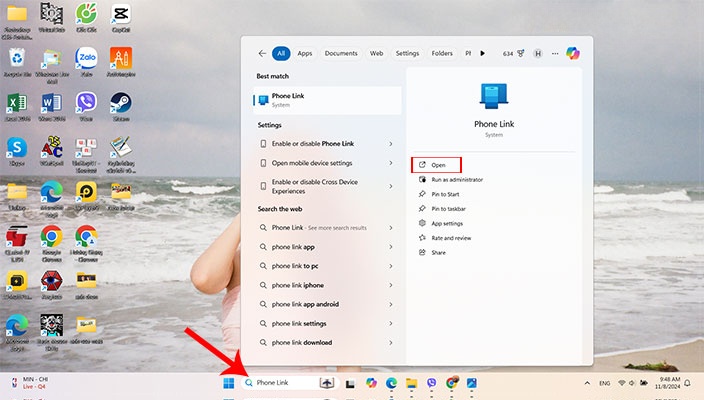Open Microsoft Edge from the taskbar
The image size is (704, 400).
pos(391,383)
